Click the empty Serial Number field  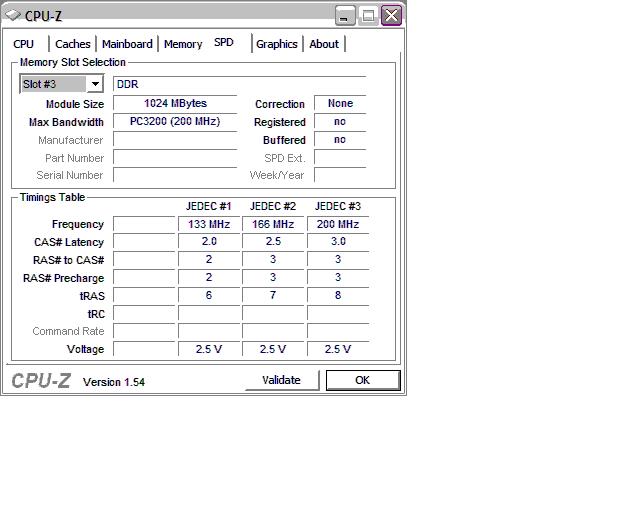[x=175, y=175]
